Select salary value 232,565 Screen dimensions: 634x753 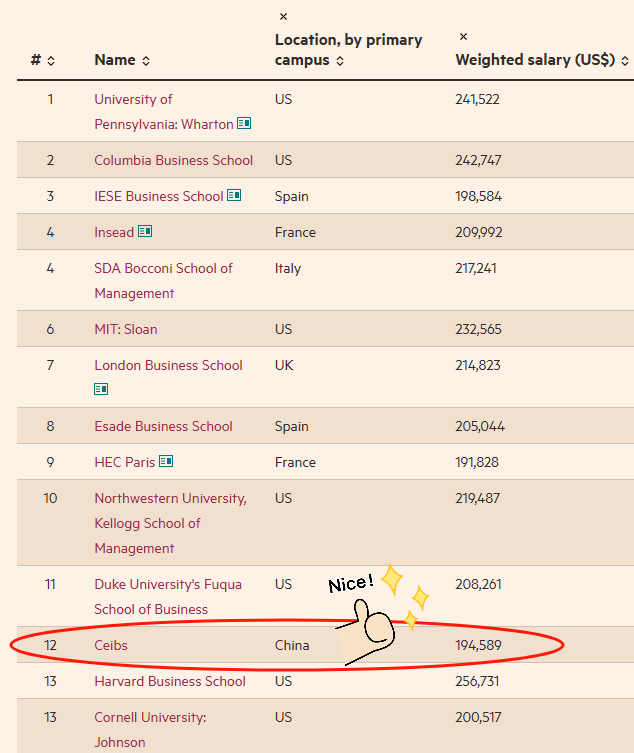[478, 329]
